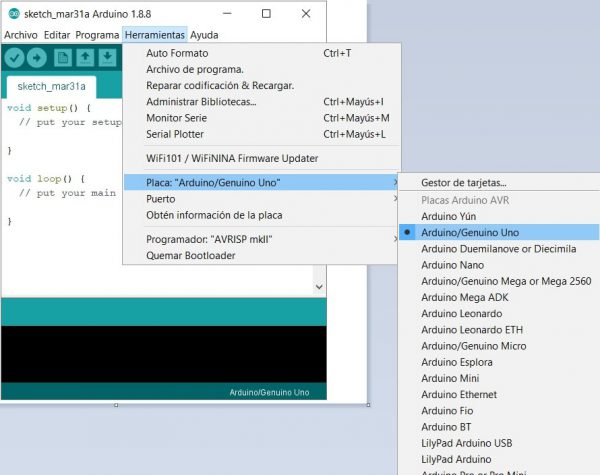Select Arduino Mini board
This screenshot has height=475, width=600.
pyautogui.click(x=499, y=378)
